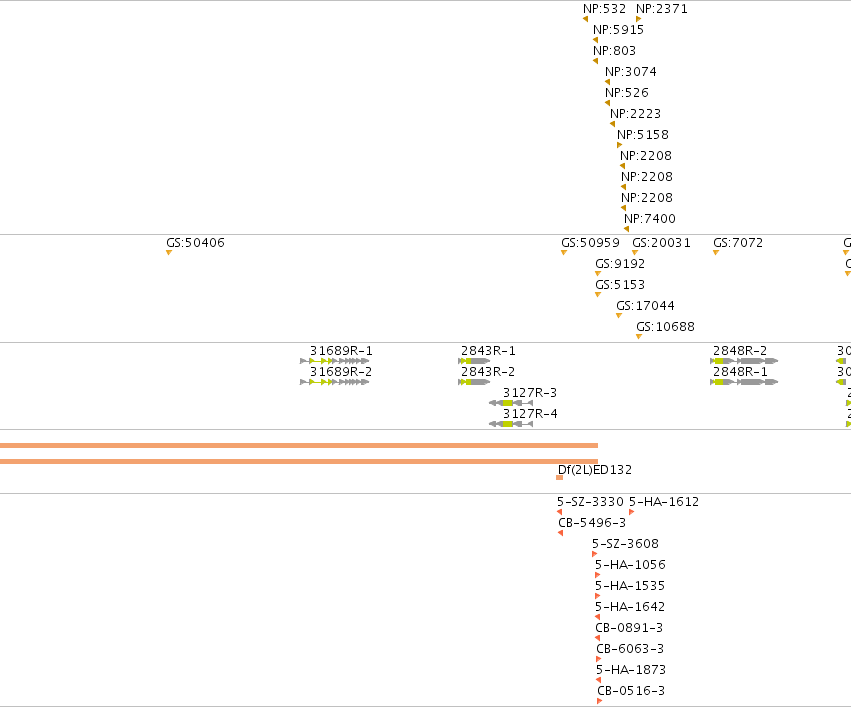Click the NP:2371 insertion label
Viewport: 851px width, 707px height.
click(662, 9)
